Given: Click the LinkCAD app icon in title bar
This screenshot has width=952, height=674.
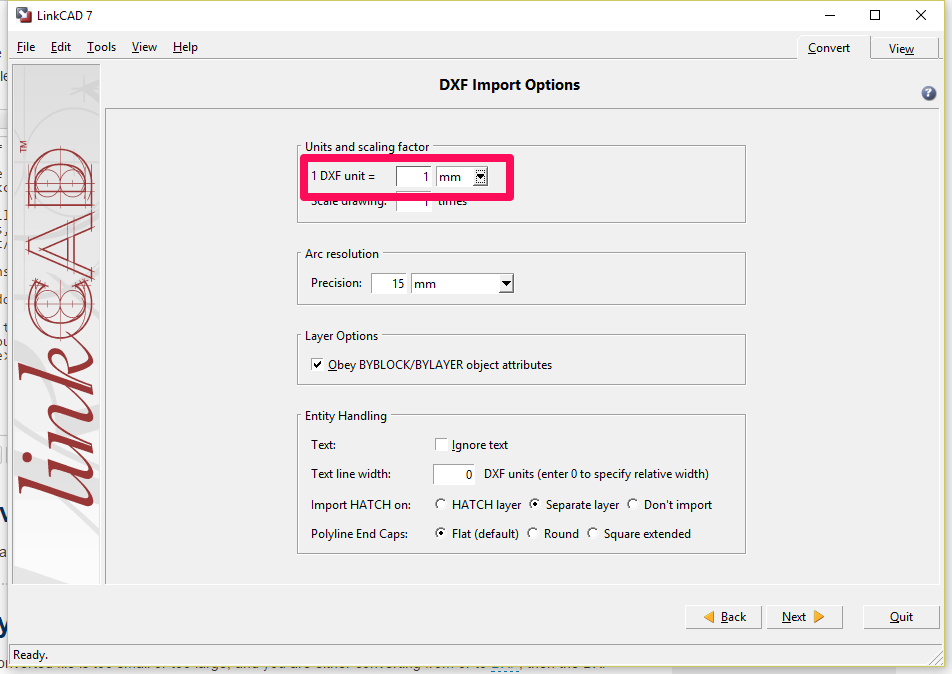Looking at the screenshot, I should click(23, 15).
